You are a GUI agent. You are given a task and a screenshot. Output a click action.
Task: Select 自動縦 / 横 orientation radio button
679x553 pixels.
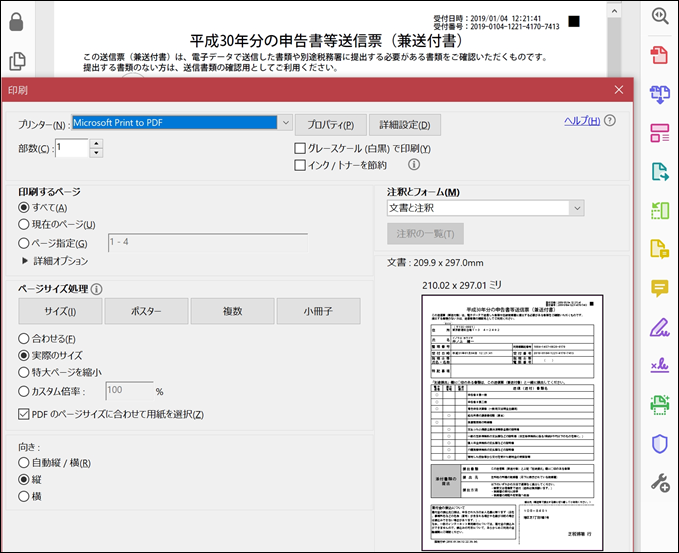pyautogui.click(x=24, y=462)
